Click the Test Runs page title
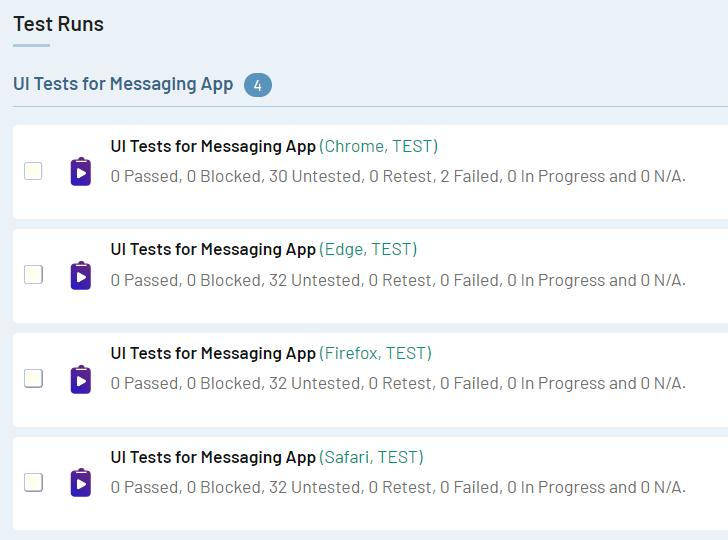This screenshot has width=728, height=540. [58, 24]
